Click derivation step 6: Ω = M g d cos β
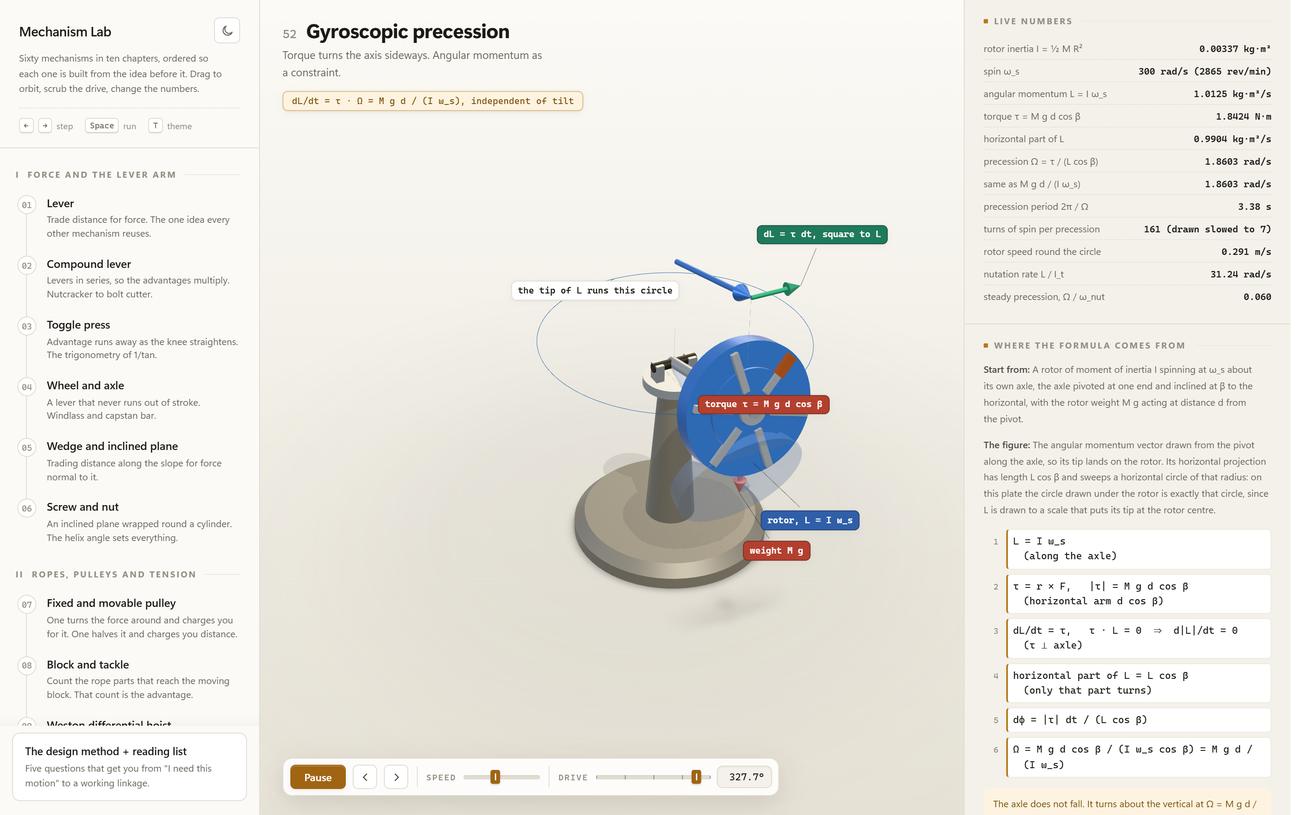The width and height of the screenshot is (1300, 815). click(1138, 757)
